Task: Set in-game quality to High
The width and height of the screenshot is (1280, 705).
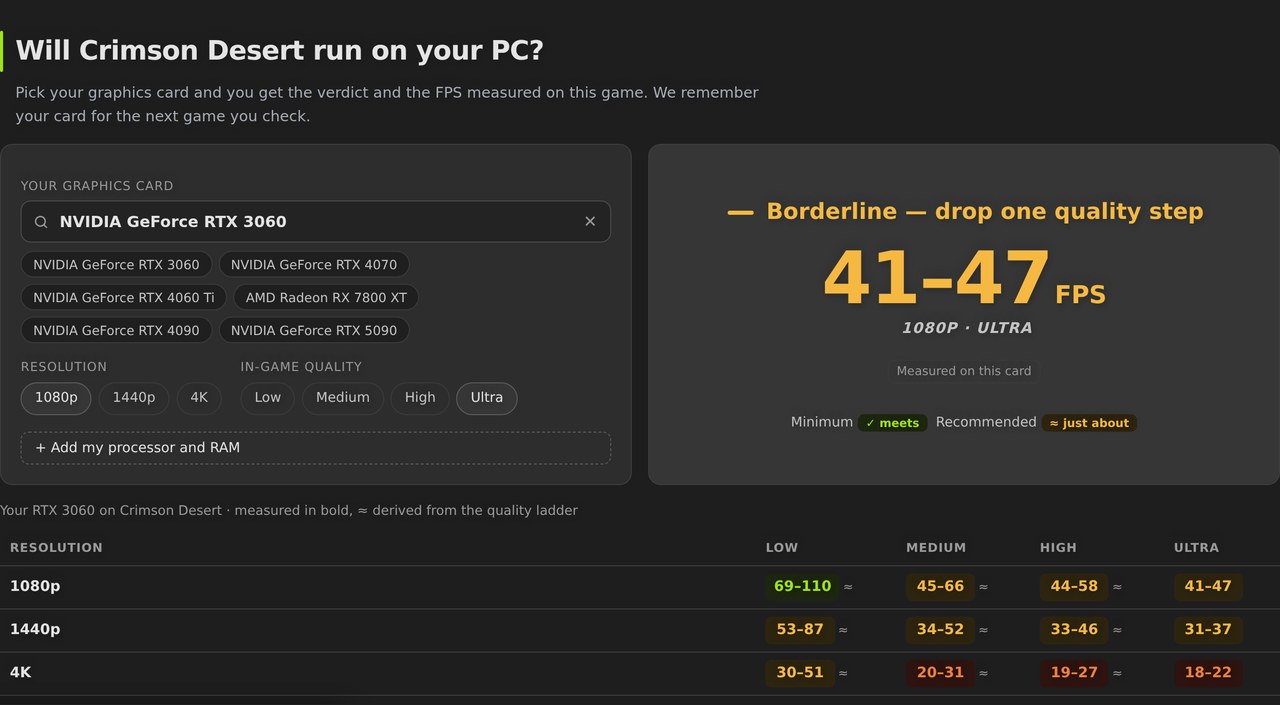Action: pyautogui.click(x=420, y=398)
